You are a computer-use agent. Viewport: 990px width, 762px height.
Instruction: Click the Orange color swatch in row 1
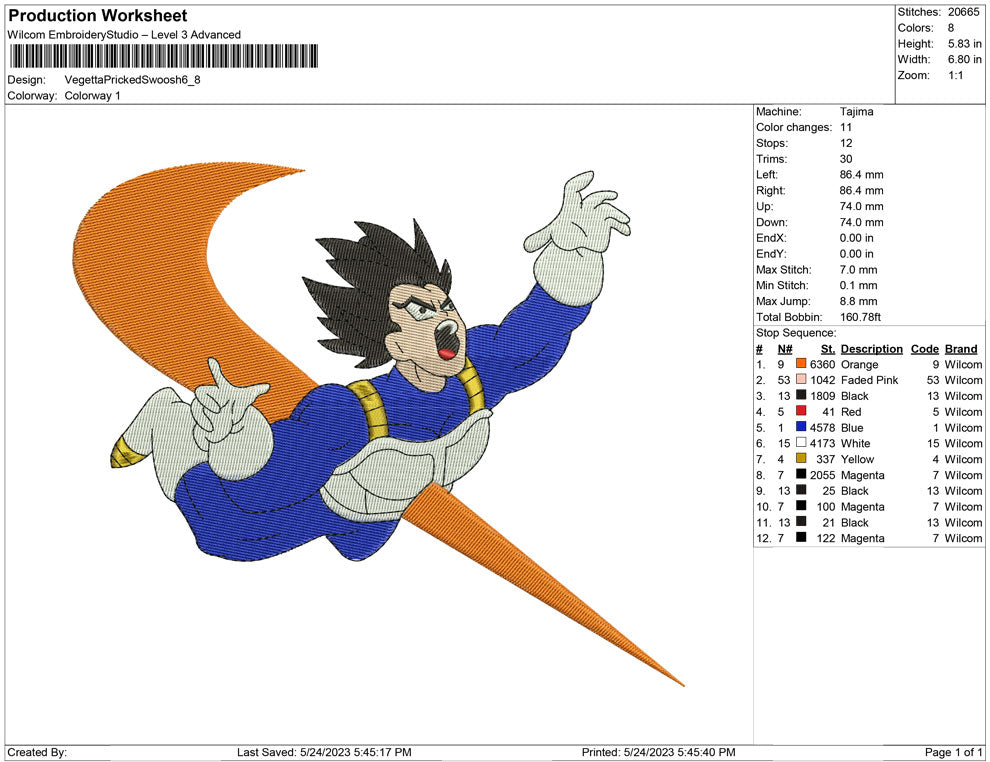[x=800, y=364]
